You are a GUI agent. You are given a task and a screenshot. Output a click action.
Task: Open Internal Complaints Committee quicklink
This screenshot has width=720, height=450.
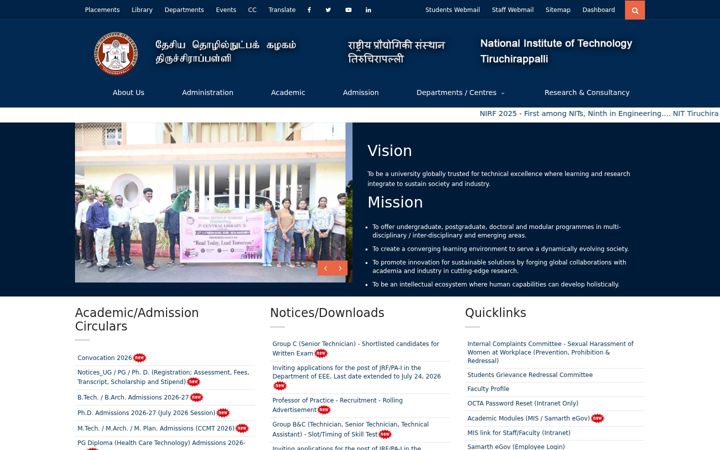[550, 352]
